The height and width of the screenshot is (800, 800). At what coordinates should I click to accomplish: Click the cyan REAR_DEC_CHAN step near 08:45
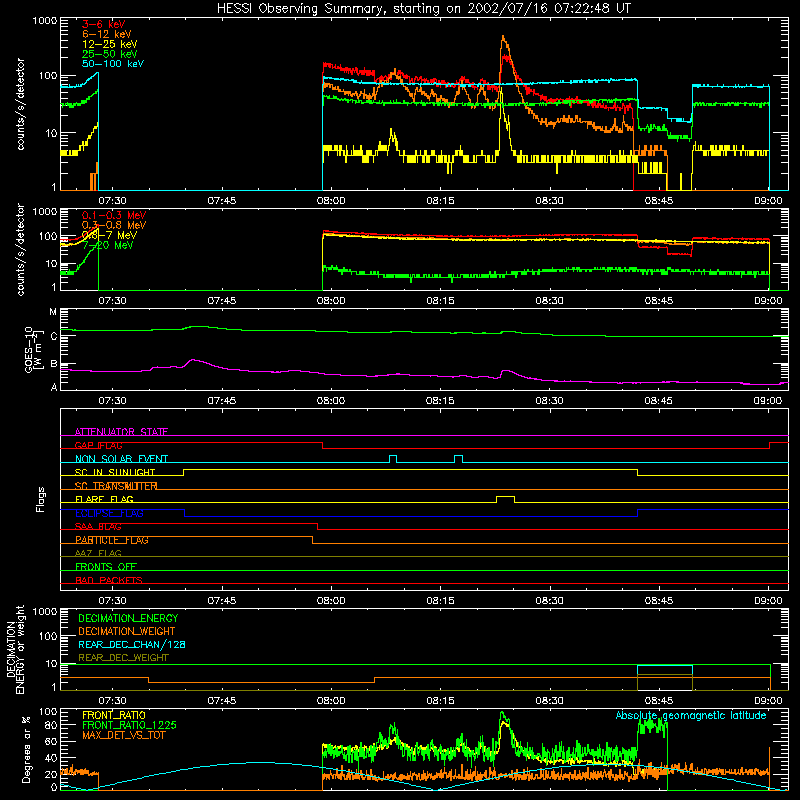665,666
